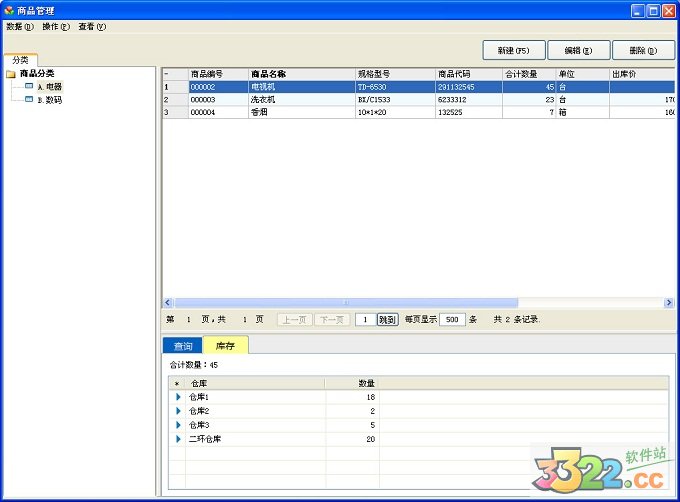Expand the 仓库2 row arrow
The image size is (680, 502).
coord(178,411)
